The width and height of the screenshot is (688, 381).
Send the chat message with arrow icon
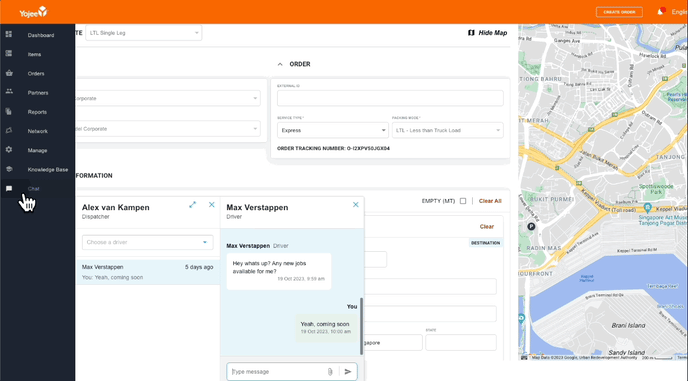[x=348, y=372]
